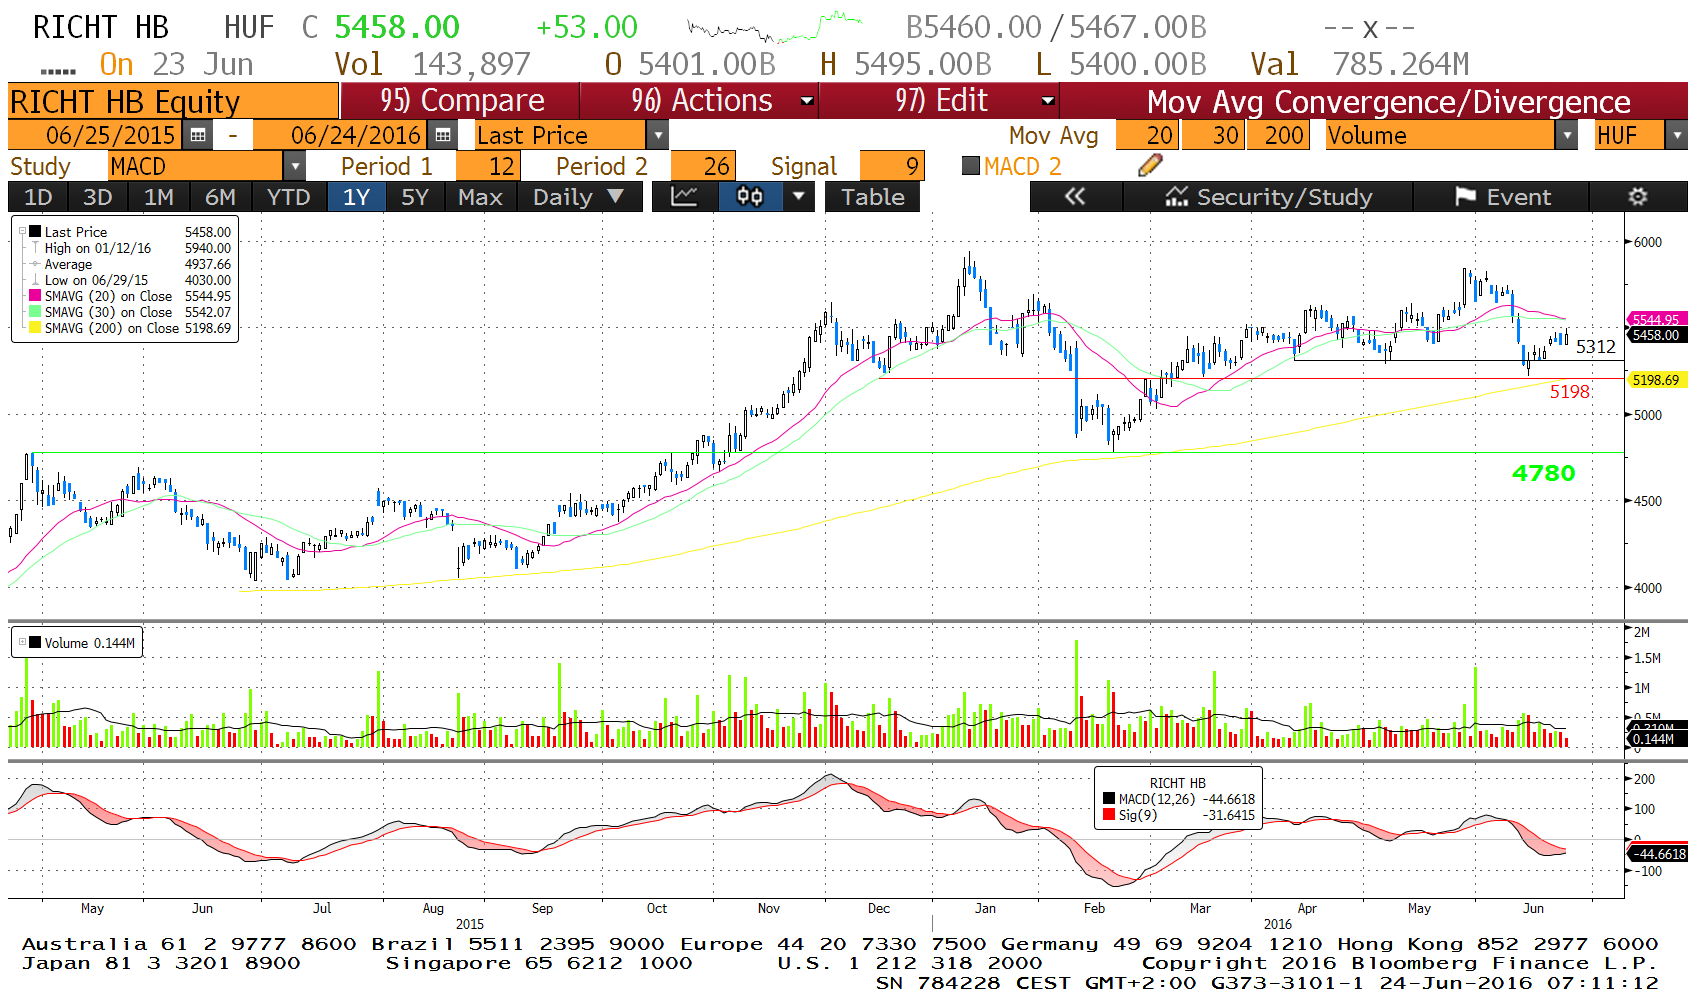Click the -44.6618 MACD axis label
This screenshot has height=1001, width=1696.
1659,854
